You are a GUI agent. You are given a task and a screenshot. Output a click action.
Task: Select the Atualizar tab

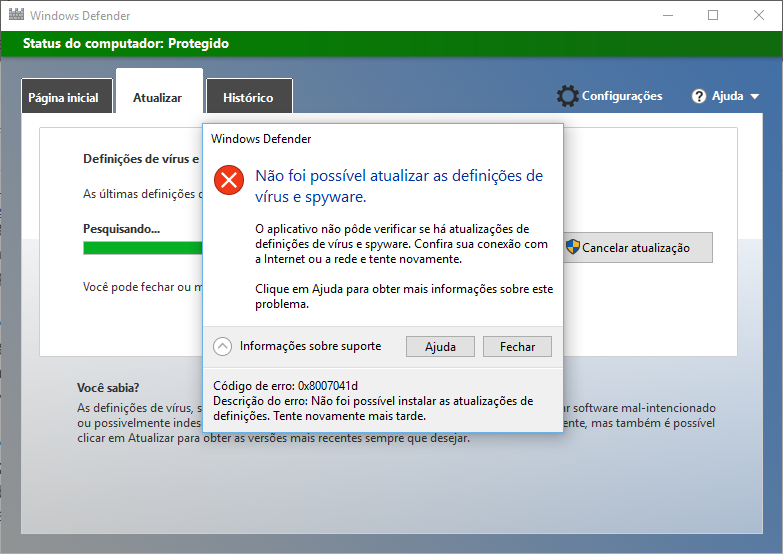[x=159, y=91]
